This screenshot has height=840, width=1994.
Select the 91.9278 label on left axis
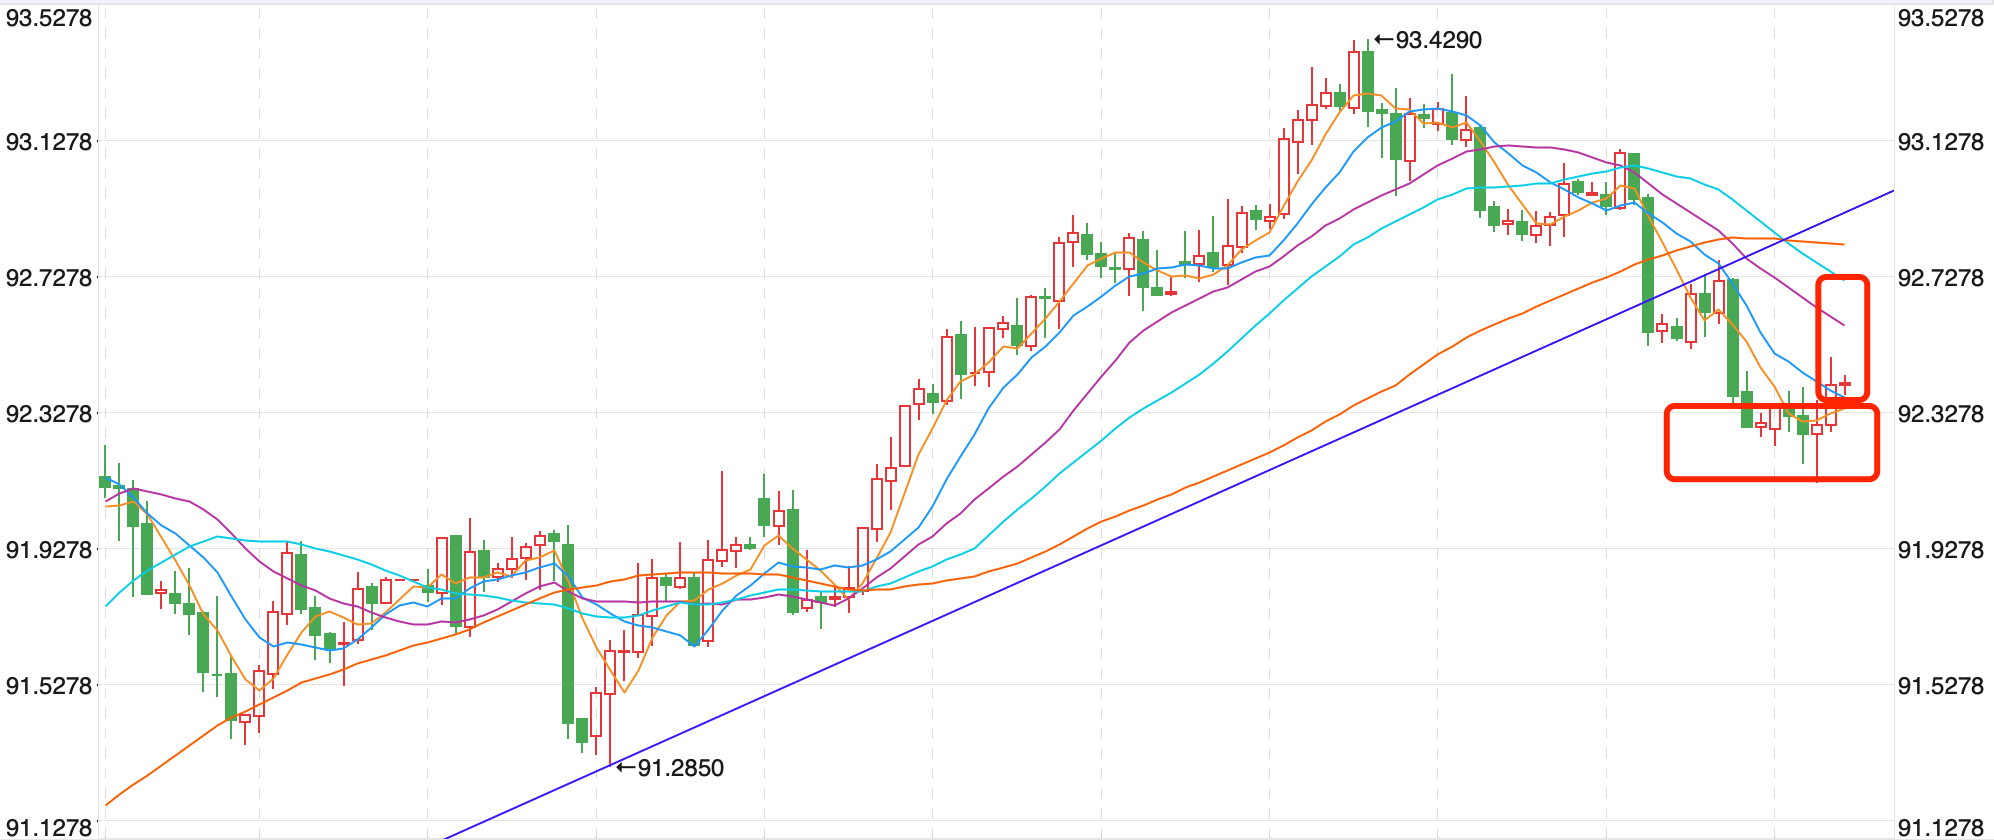[x=49, y=550]
